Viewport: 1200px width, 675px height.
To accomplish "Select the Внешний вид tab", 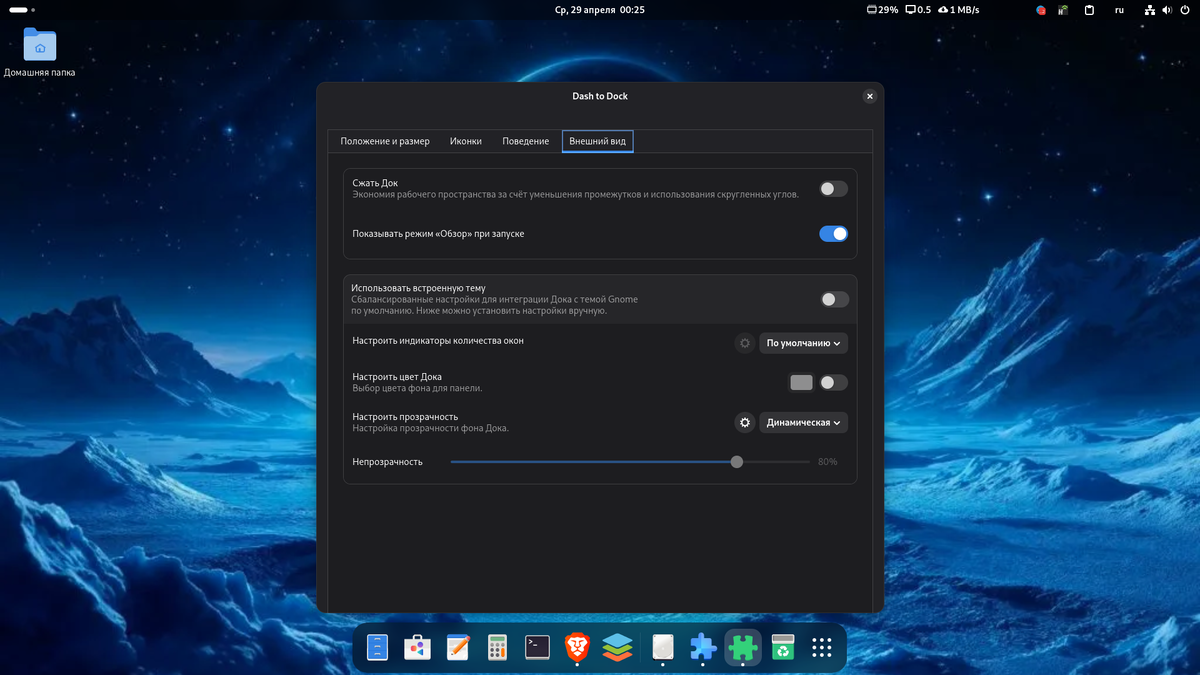I will [x=597, y=141].
